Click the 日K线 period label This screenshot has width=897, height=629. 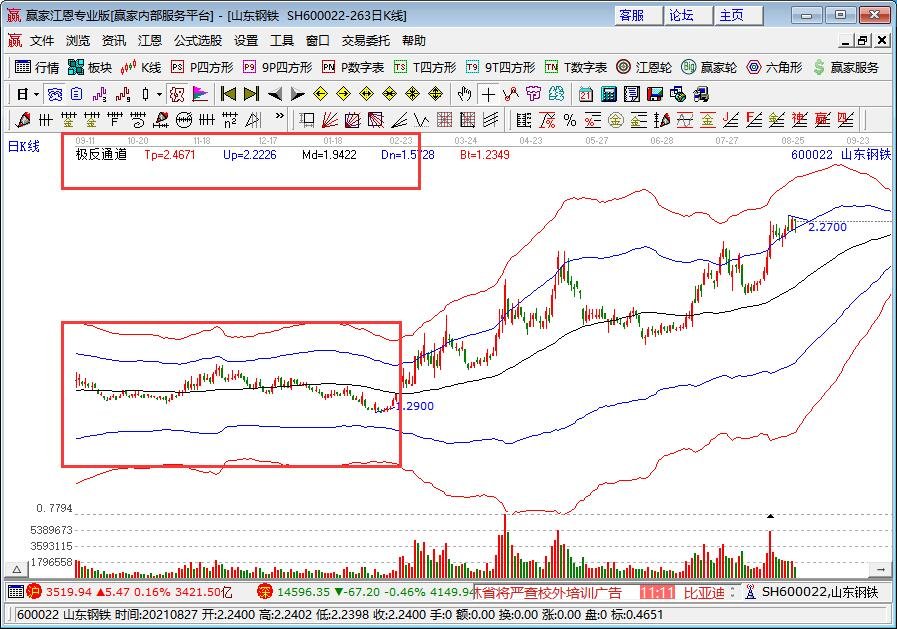(23, 146)
